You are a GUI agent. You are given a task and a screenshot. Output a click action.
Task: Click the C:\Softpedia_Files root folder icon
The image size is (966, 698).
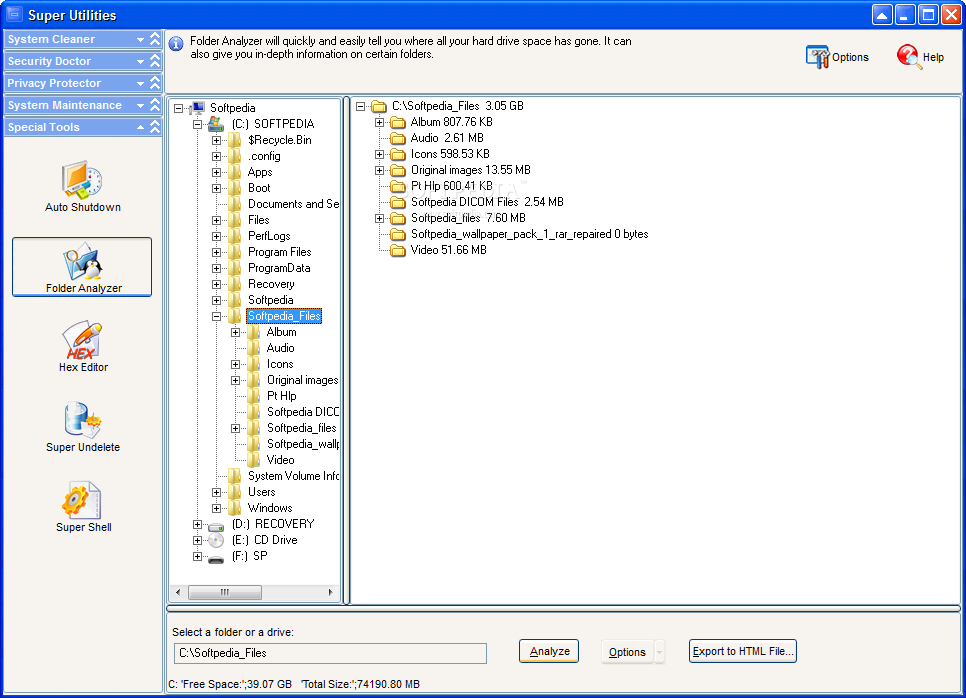click(x=379, y=106)
